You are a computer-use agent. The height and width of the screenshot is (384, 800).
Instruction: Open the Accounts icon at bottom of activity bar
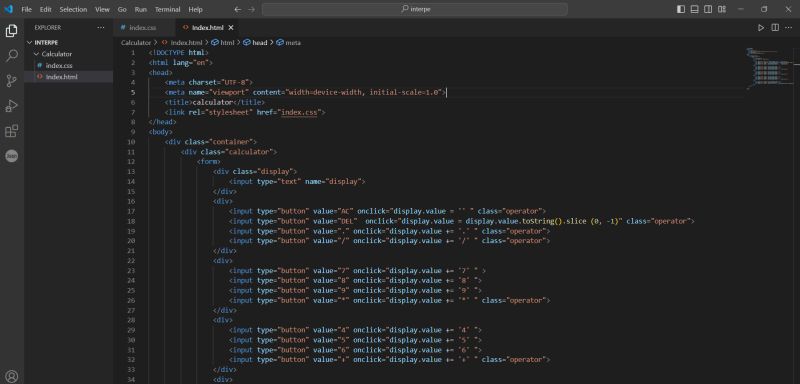[x=11, y=377]
